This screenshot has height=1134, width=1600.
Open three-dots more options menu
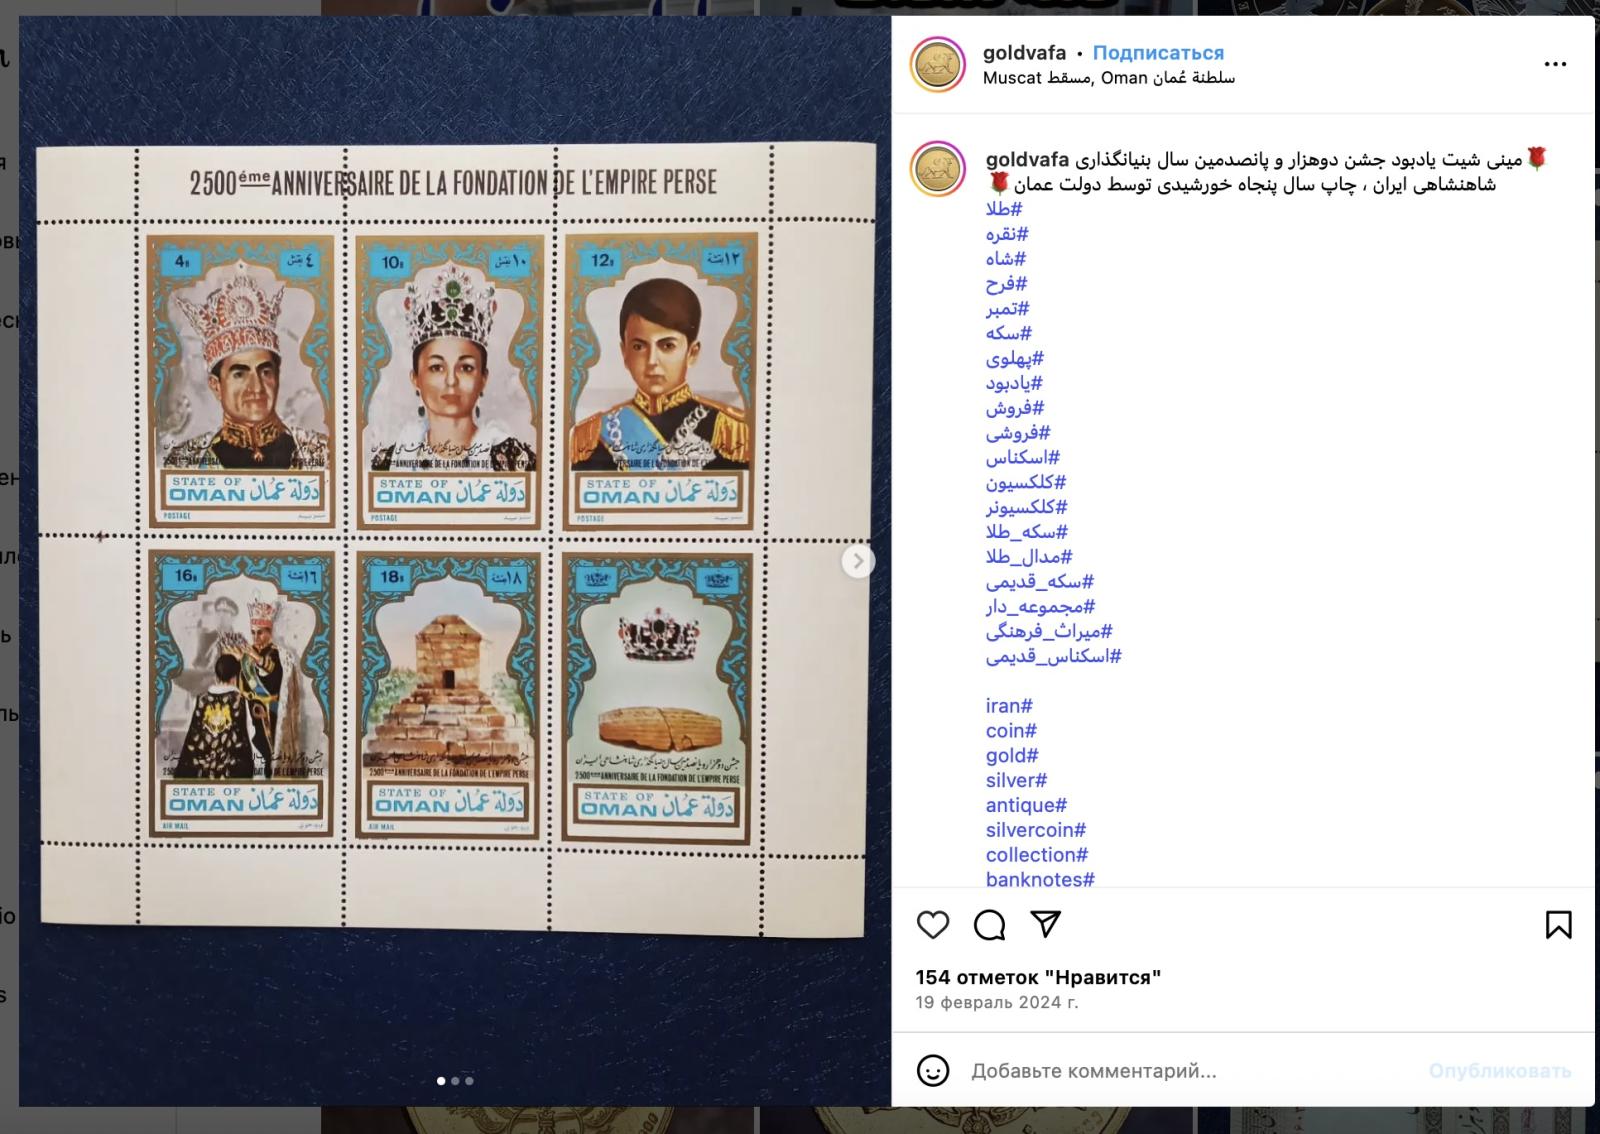point(1555,64)
